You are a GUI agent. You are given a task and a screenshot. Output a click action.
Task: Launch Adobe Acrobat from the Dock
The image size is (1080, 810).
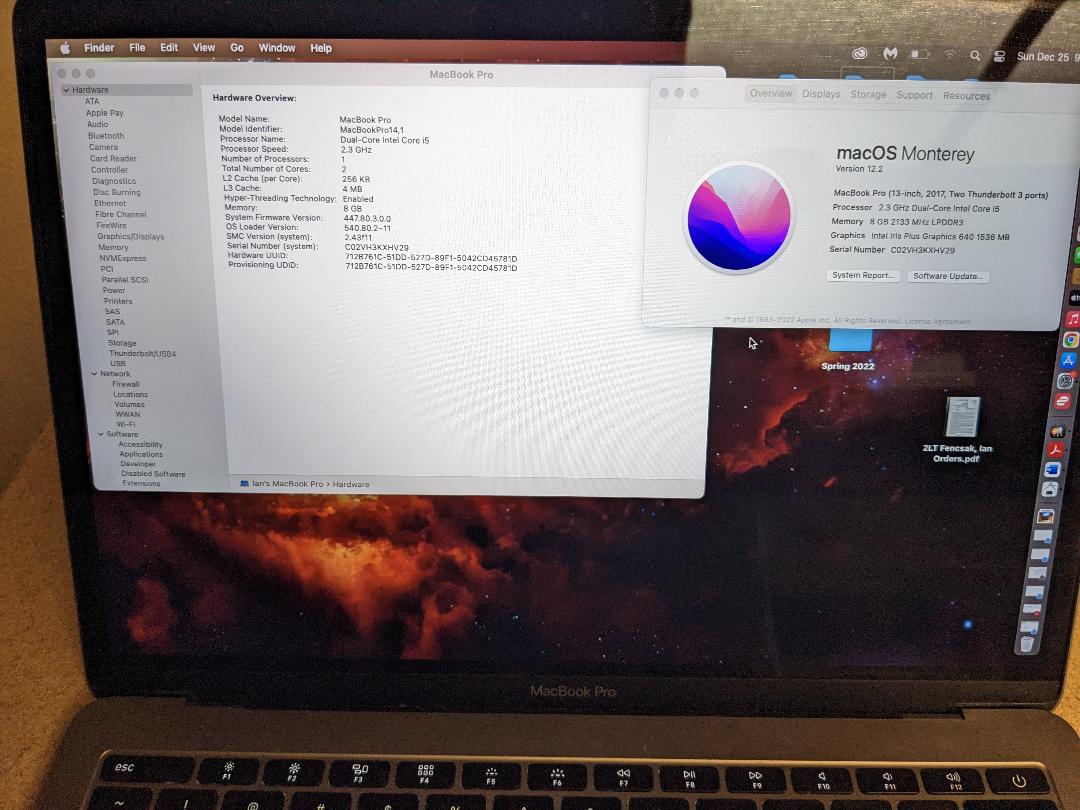coord(1056,450)
